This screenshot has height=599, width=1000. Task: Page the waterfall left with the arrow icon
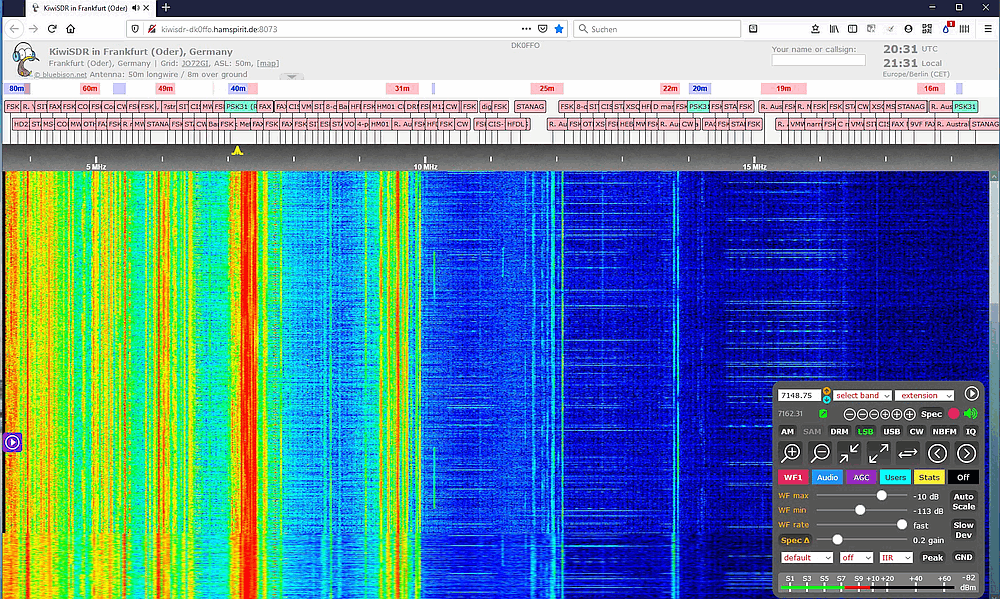(937, 453)
